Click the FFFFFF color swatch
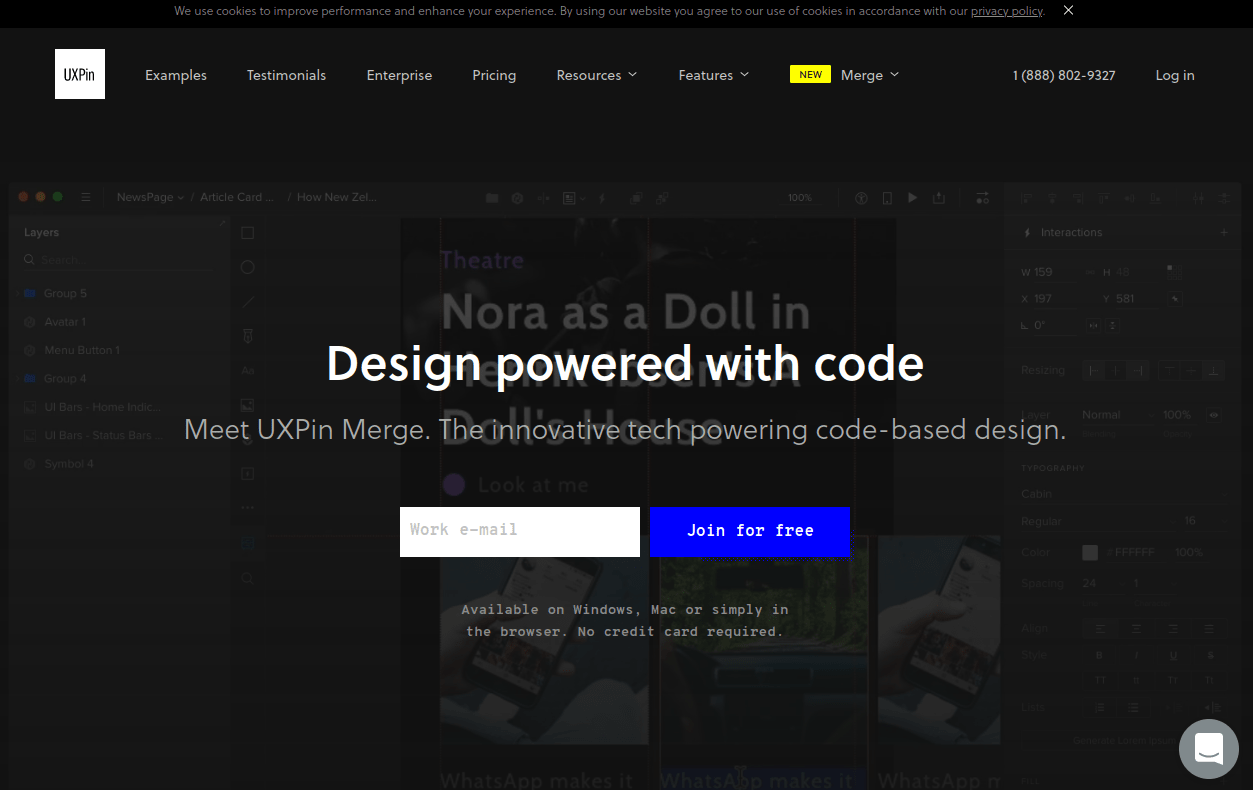The image size is (1253, 790). (x=1090, y=552)
